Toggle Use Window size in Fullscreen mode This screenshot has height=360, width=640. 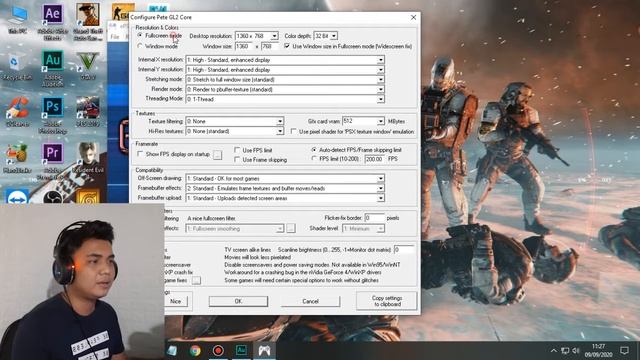pos(287,46)
